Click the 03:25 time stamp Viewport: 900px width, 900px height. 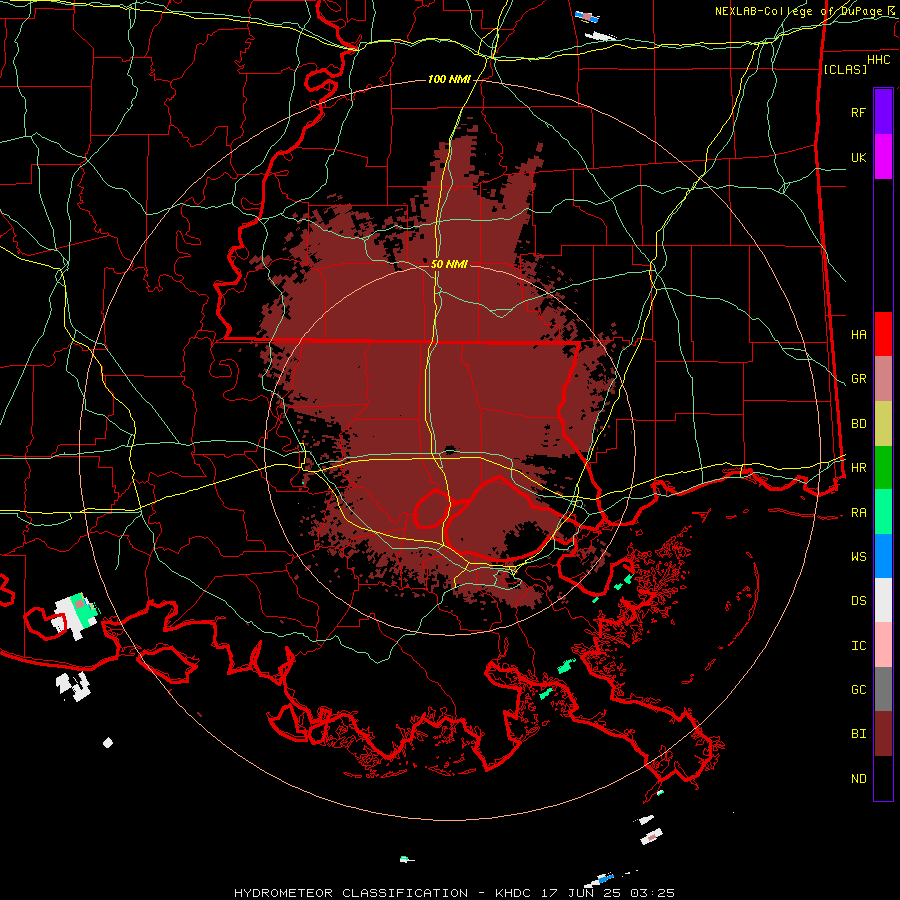(652, 893)
